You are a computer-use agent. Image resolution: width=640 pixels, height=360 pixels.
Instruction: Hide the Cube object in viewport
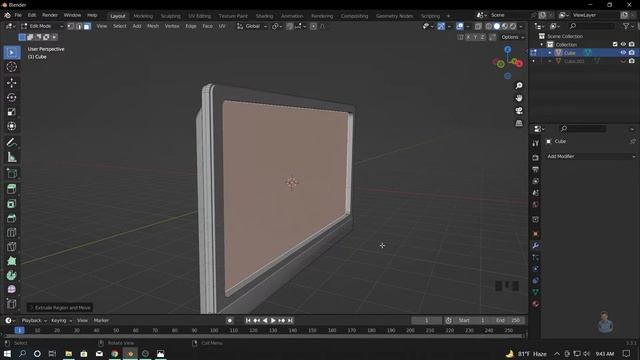[x=623, y=53]
